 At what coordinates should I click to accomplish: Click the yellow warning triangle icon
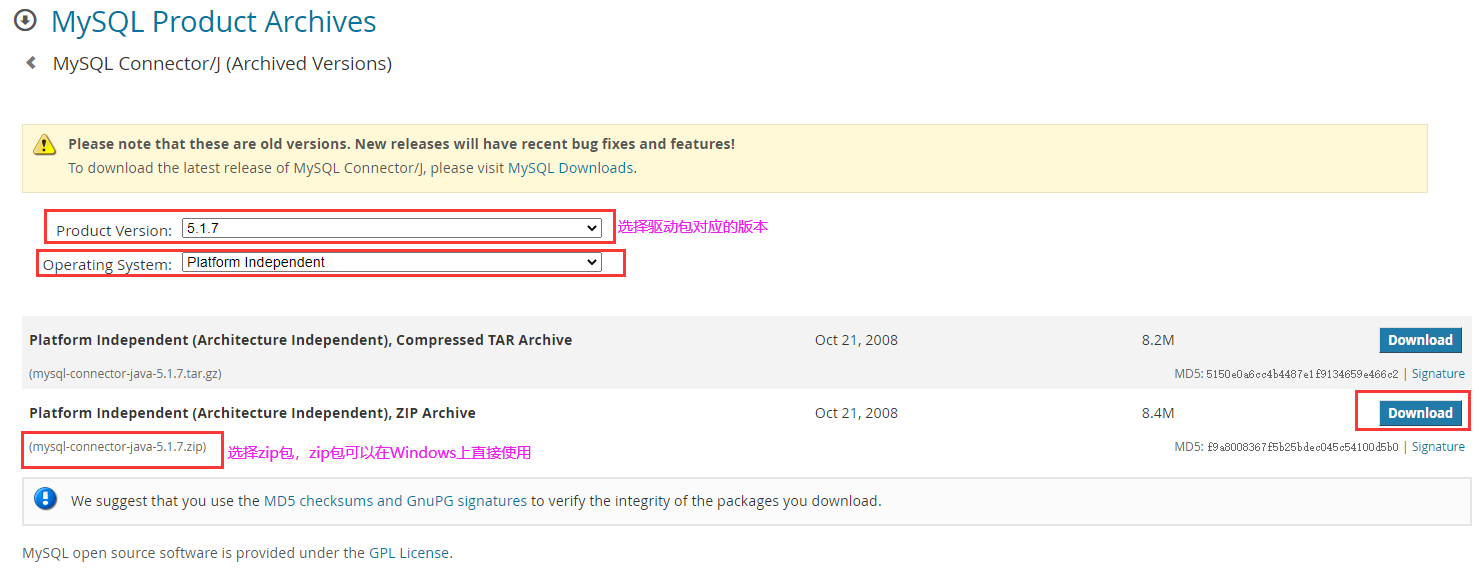click(x=45, y=145)
